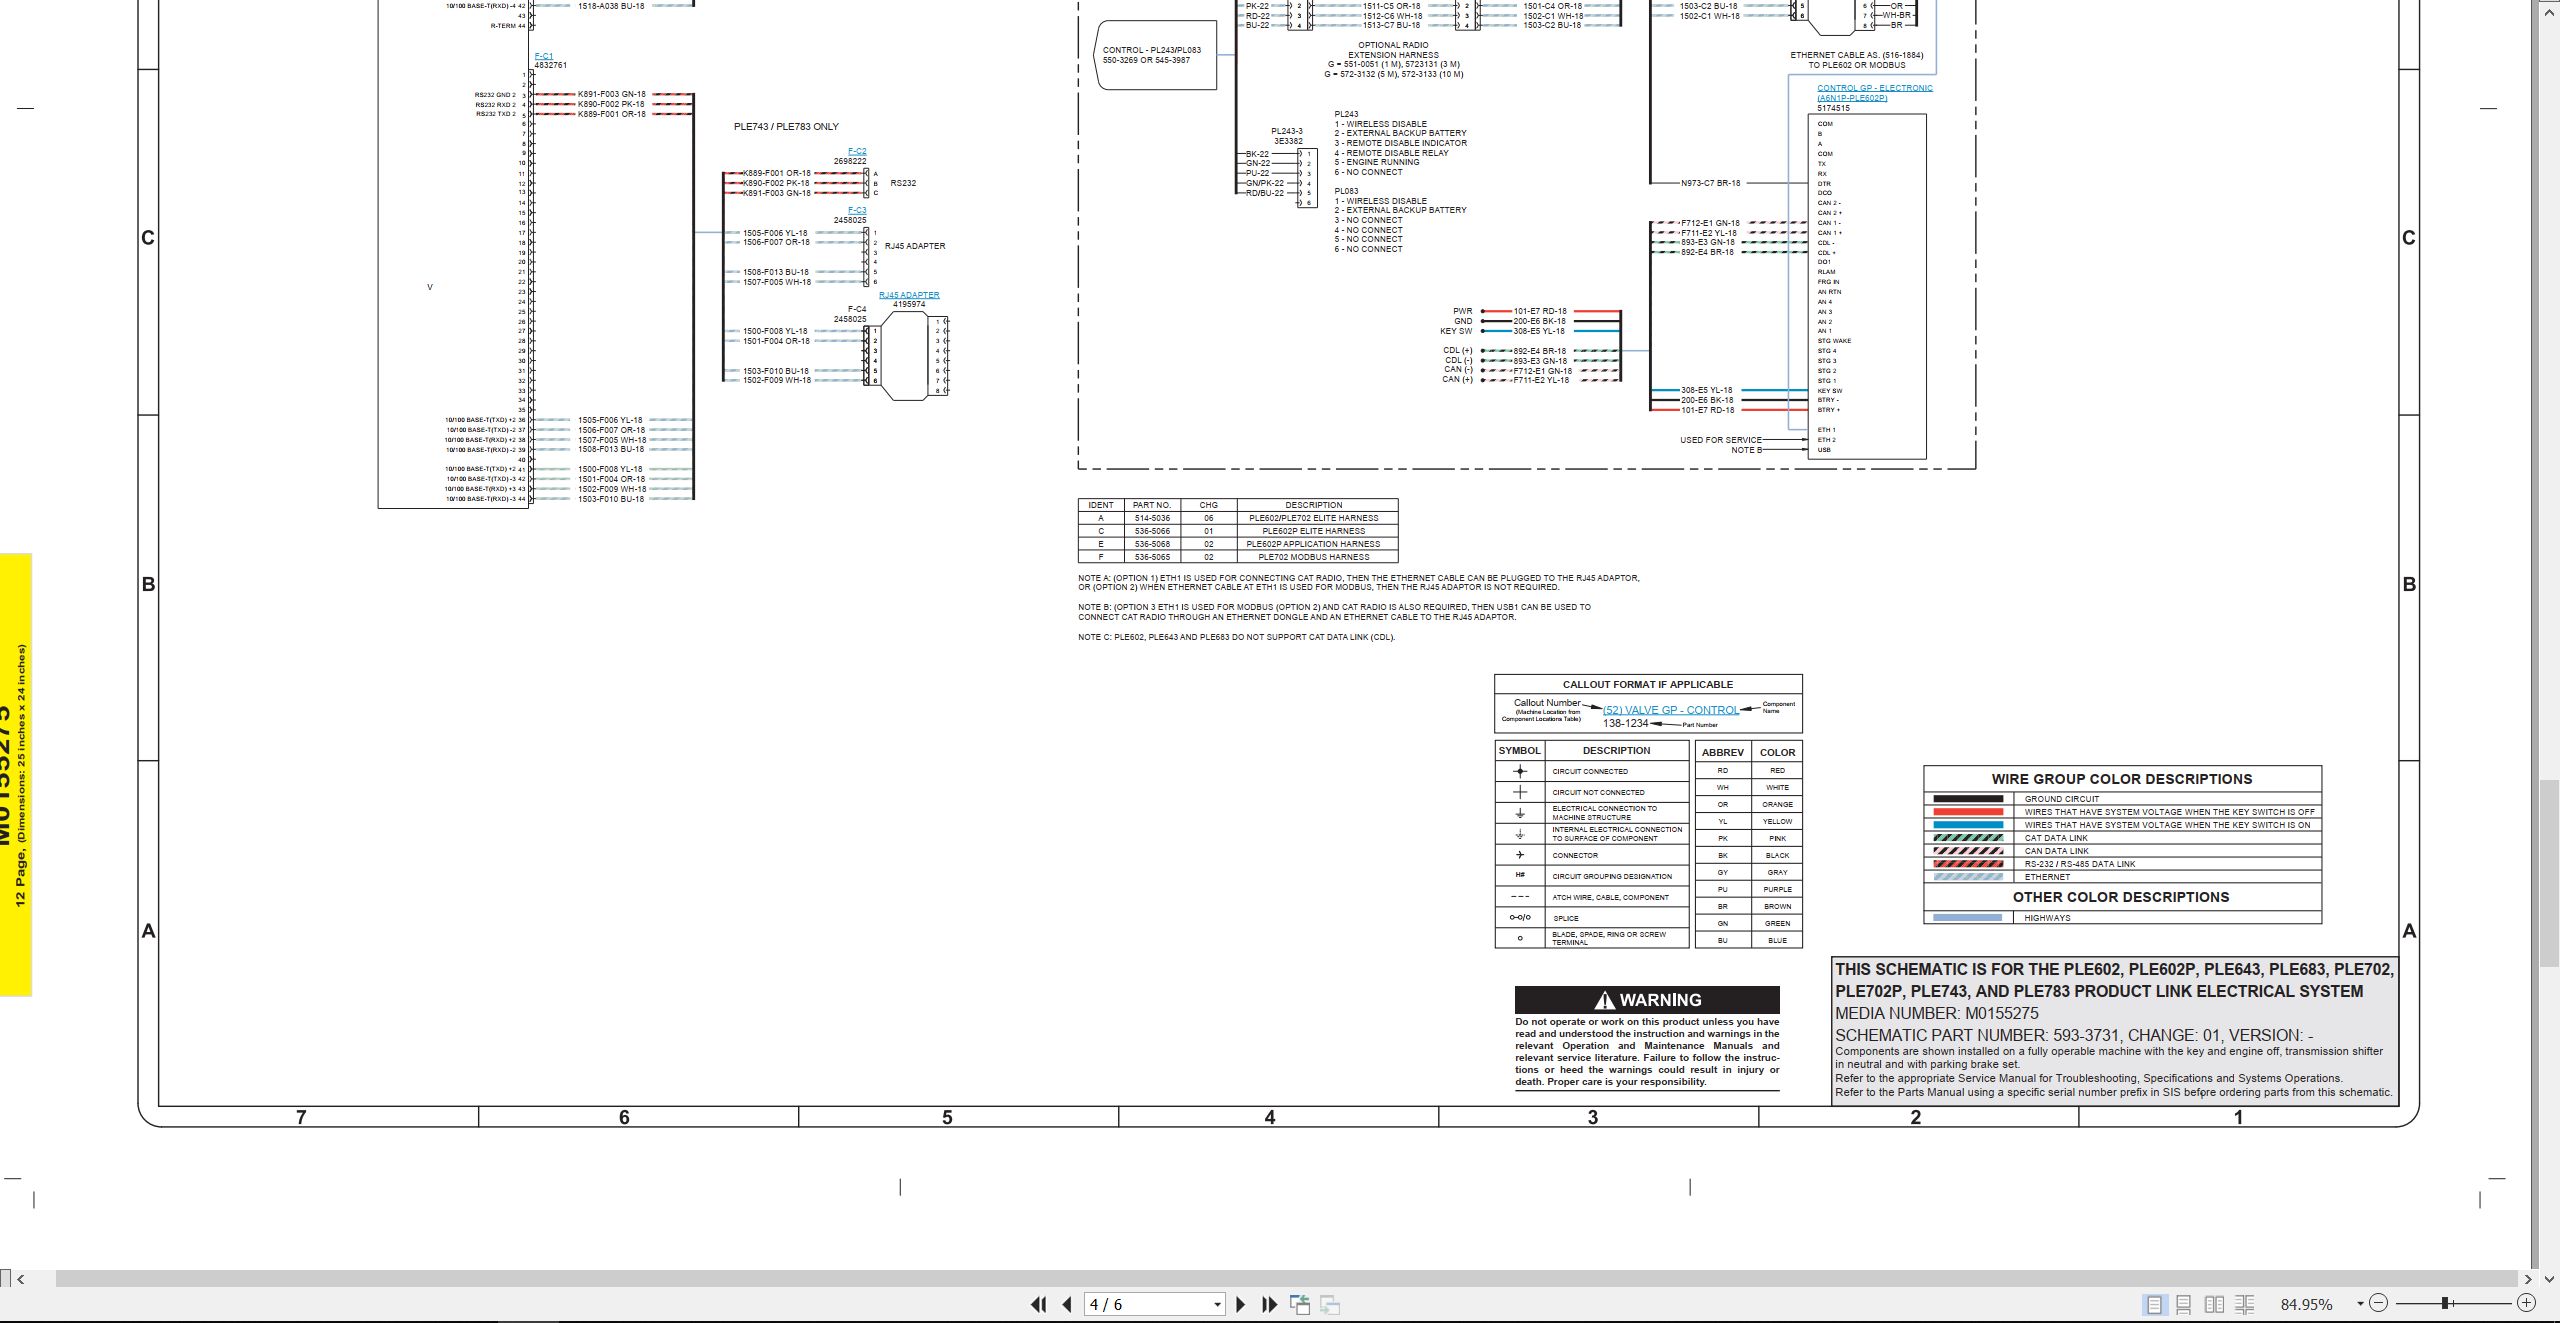The image size is (2560, 1323).
Task: Open the CONTROL GP - ELECTRONIC link
Action: pos(1874,93)
